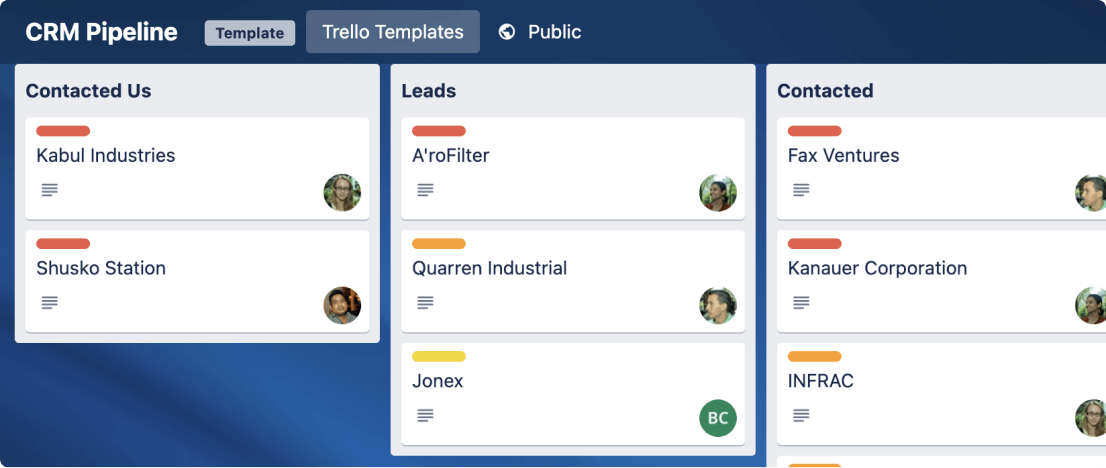
Task: Click the BC member avatar on Jonex
Action: [718, 419]
